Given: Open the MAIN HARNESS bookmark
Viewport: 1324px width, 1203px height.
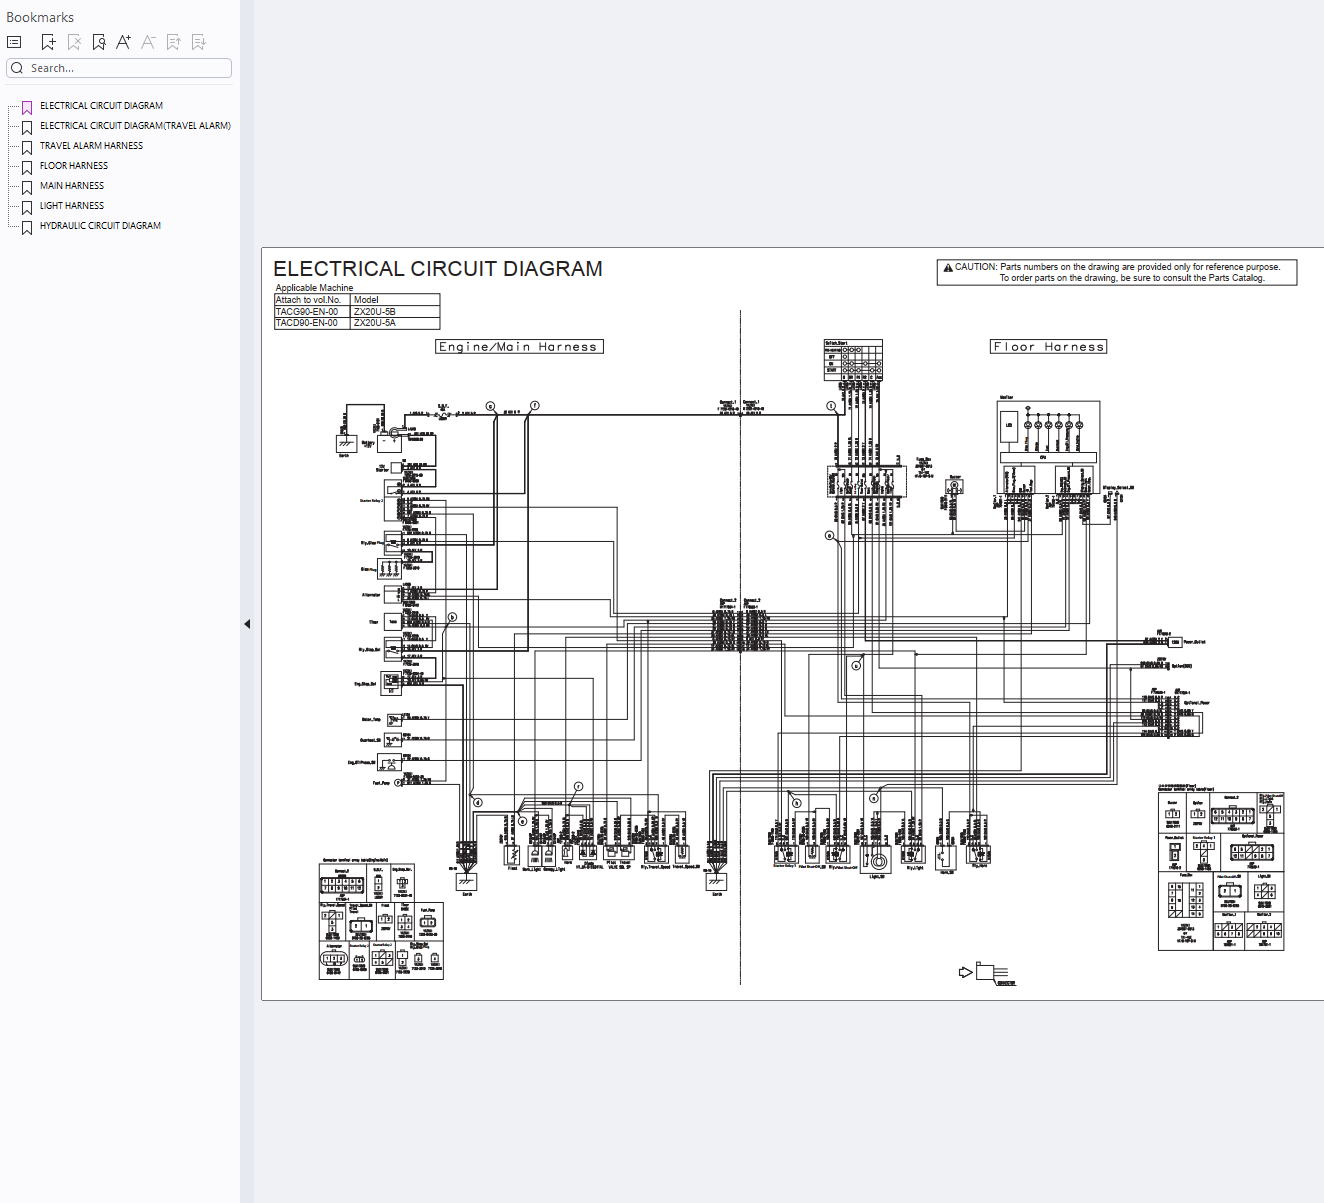Looking at the screenshot, I should (72, 186).
